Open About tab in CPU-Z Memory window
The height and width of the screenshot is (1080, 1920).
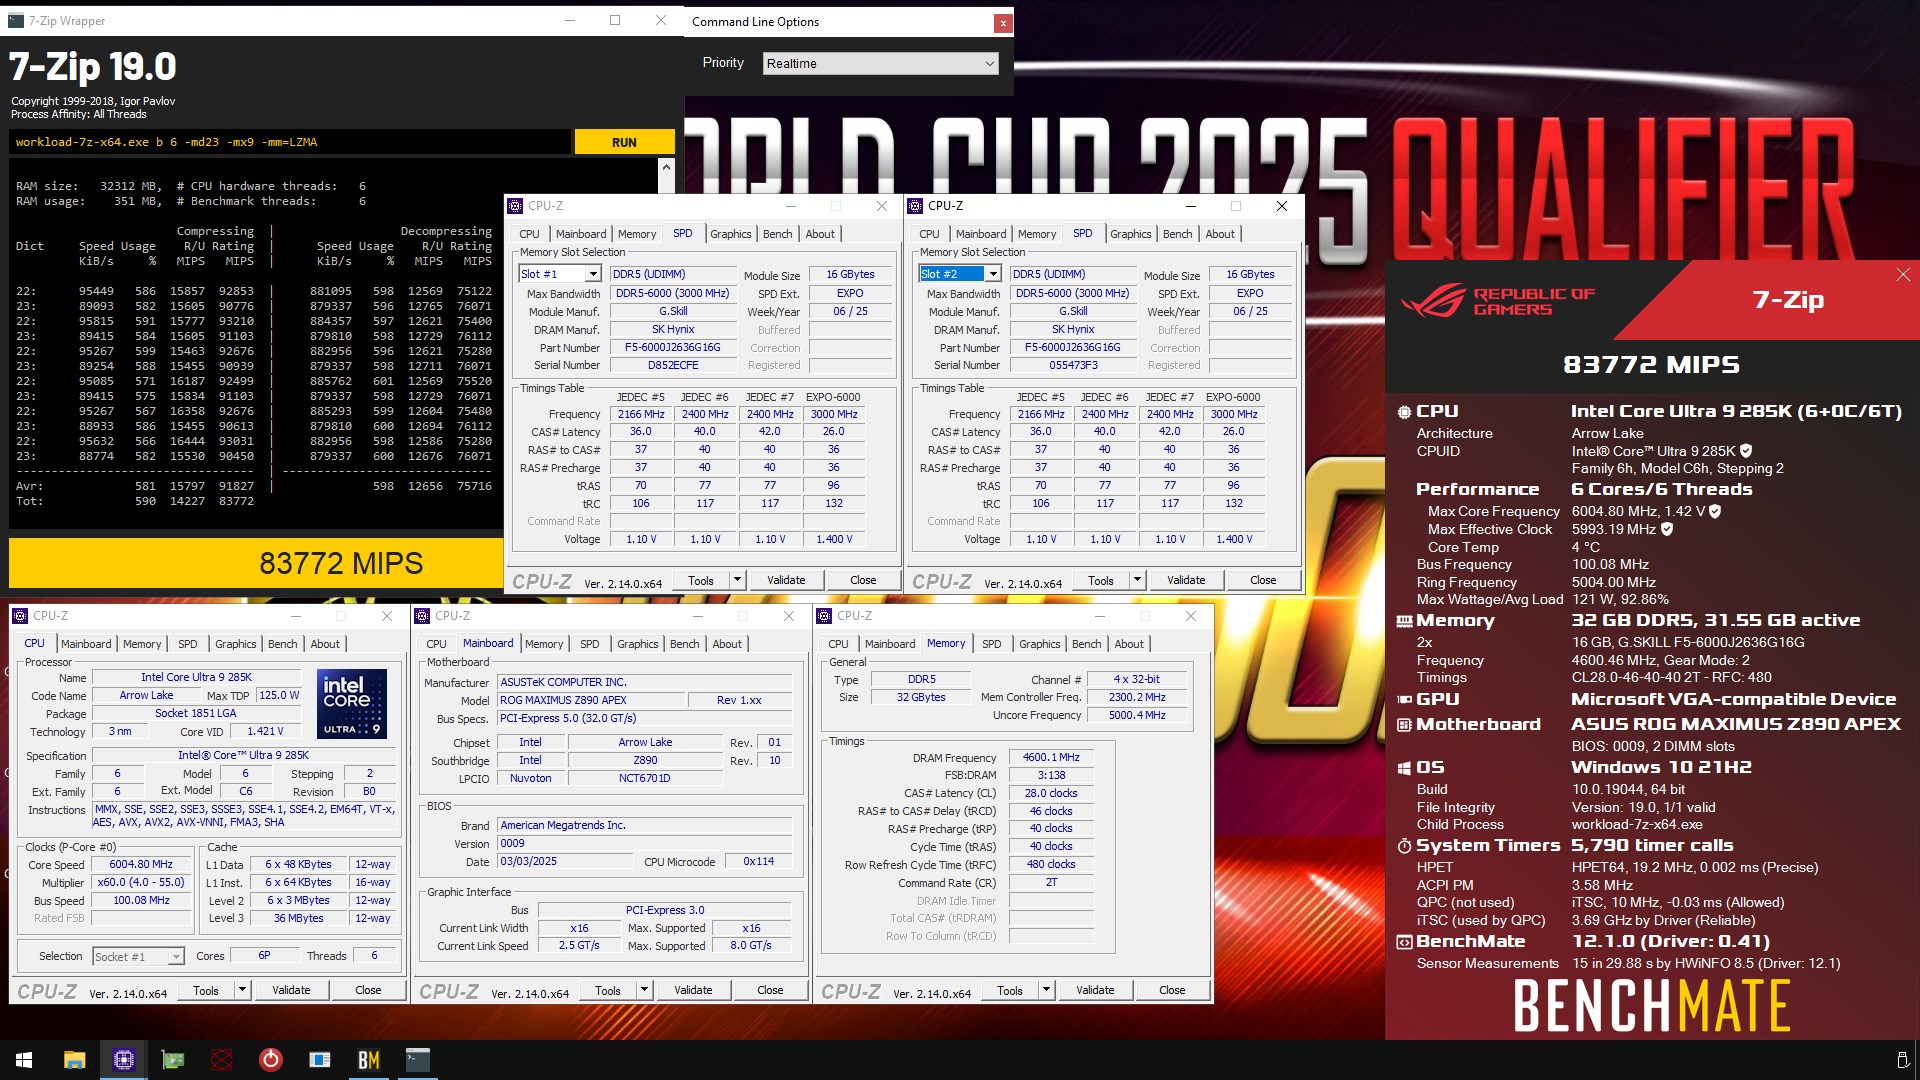[1129, 644]
